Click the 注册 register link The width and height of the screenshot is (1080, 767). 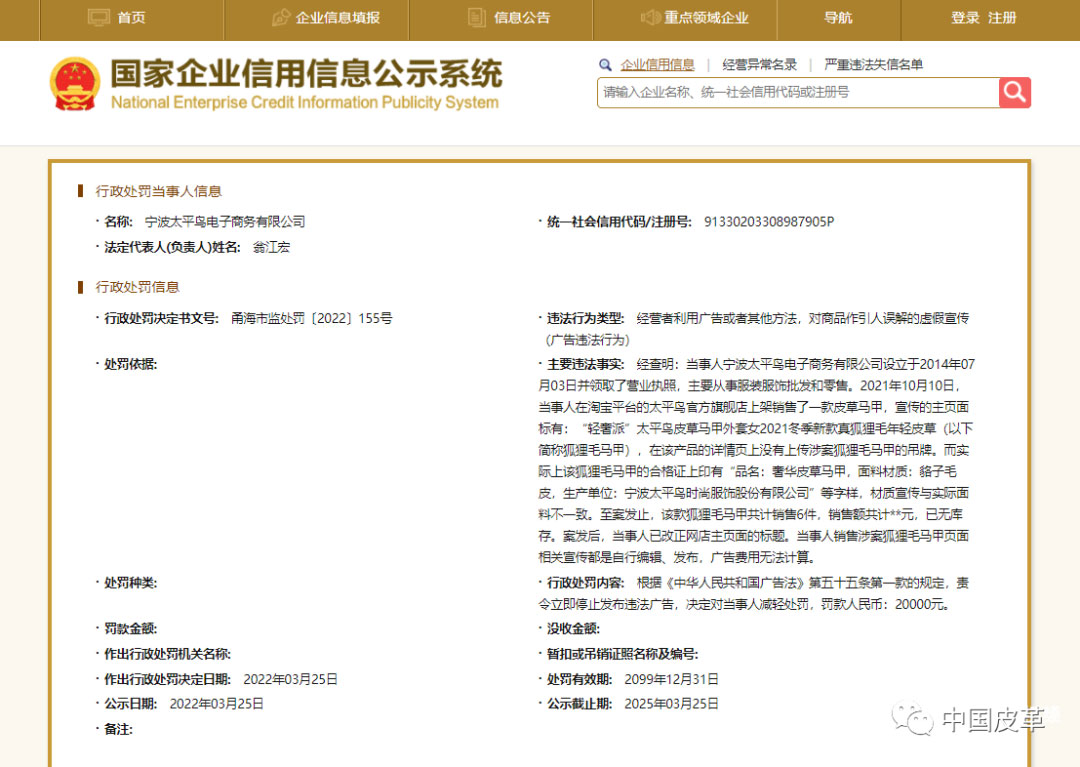click(1002, 18)
